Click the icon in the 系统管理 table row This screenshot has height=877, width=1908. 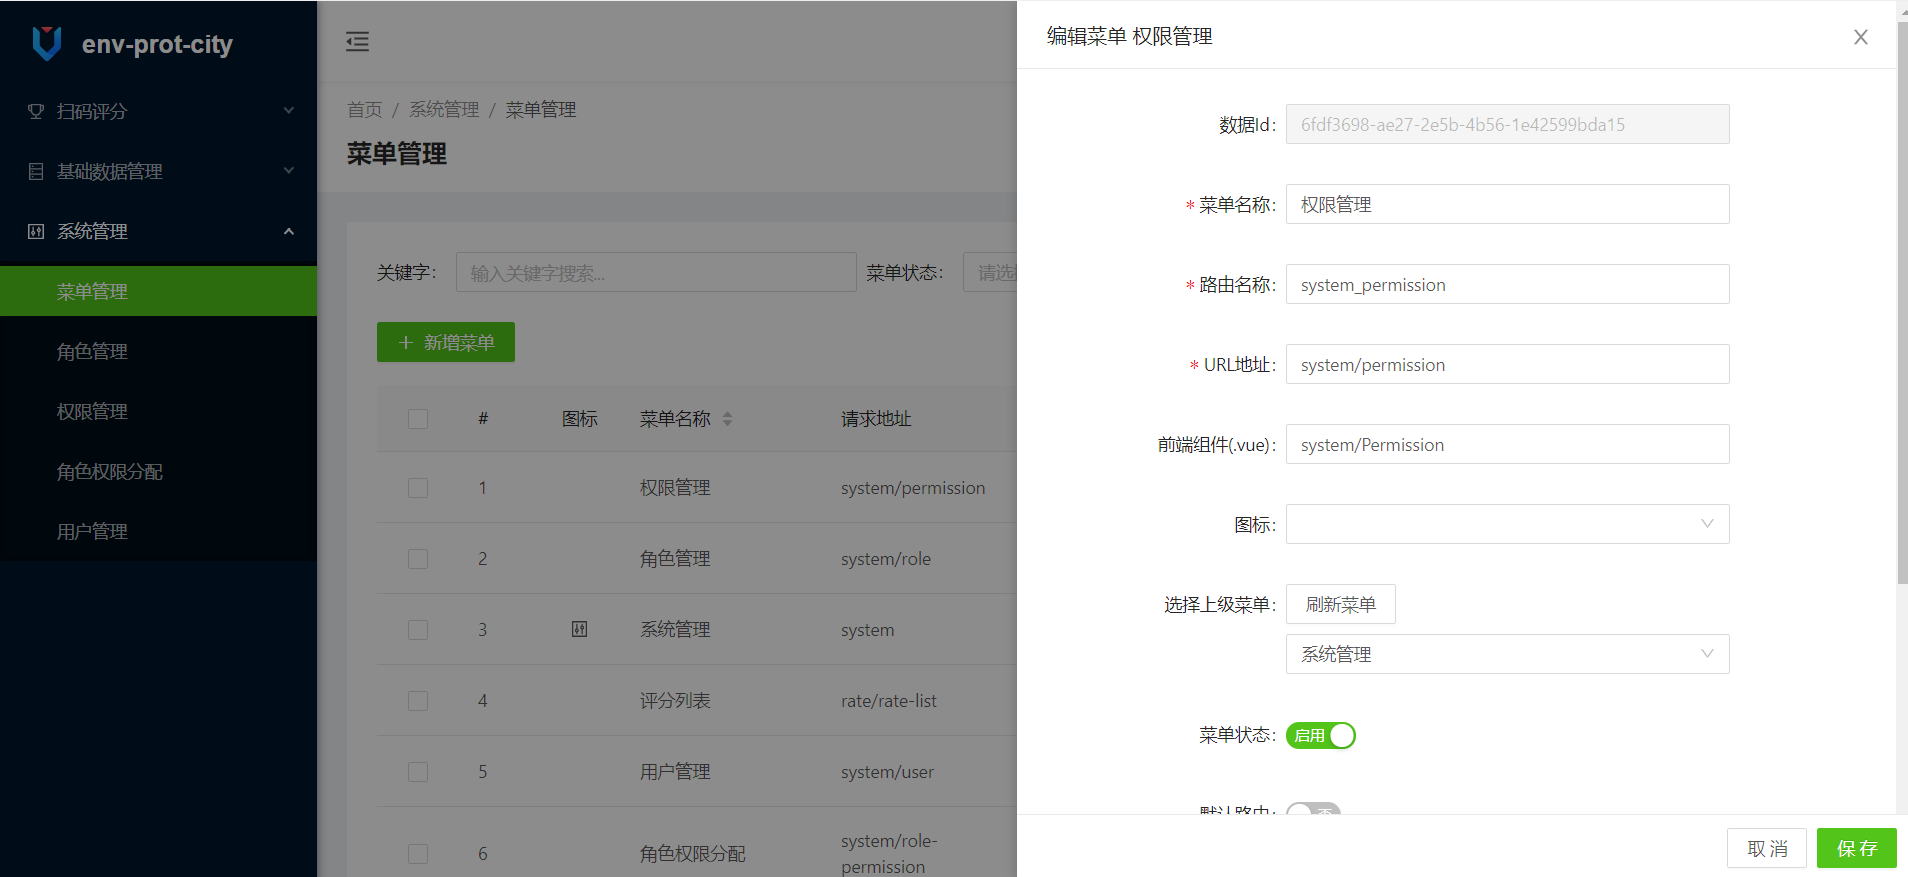click(579, 629)
